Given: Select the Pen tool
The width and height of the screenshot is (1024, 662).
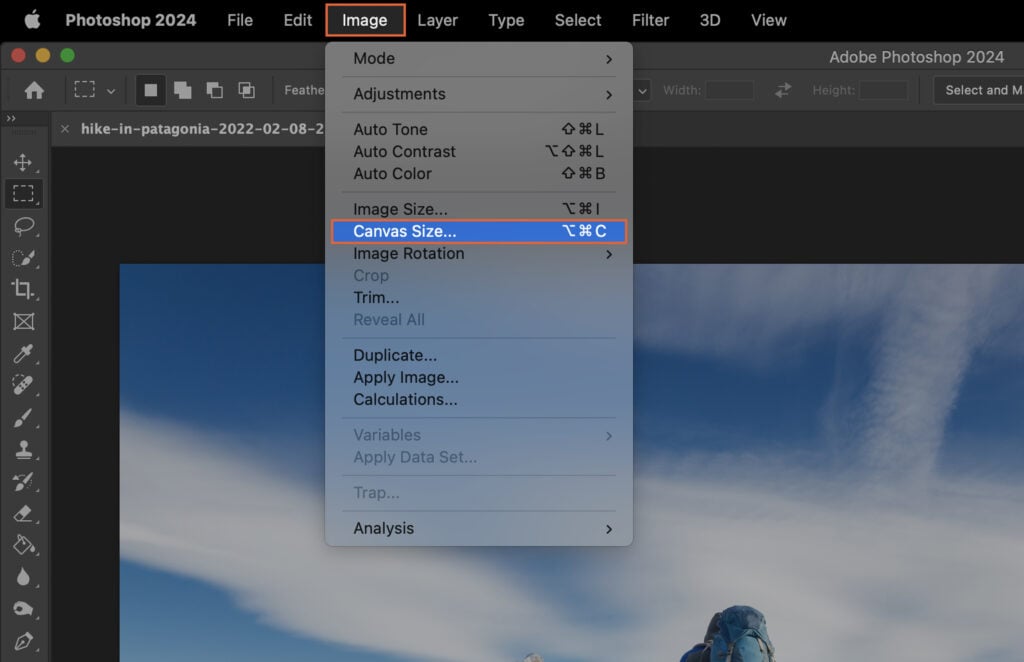Looking at the screenshot, I should [x=24, y=642].
